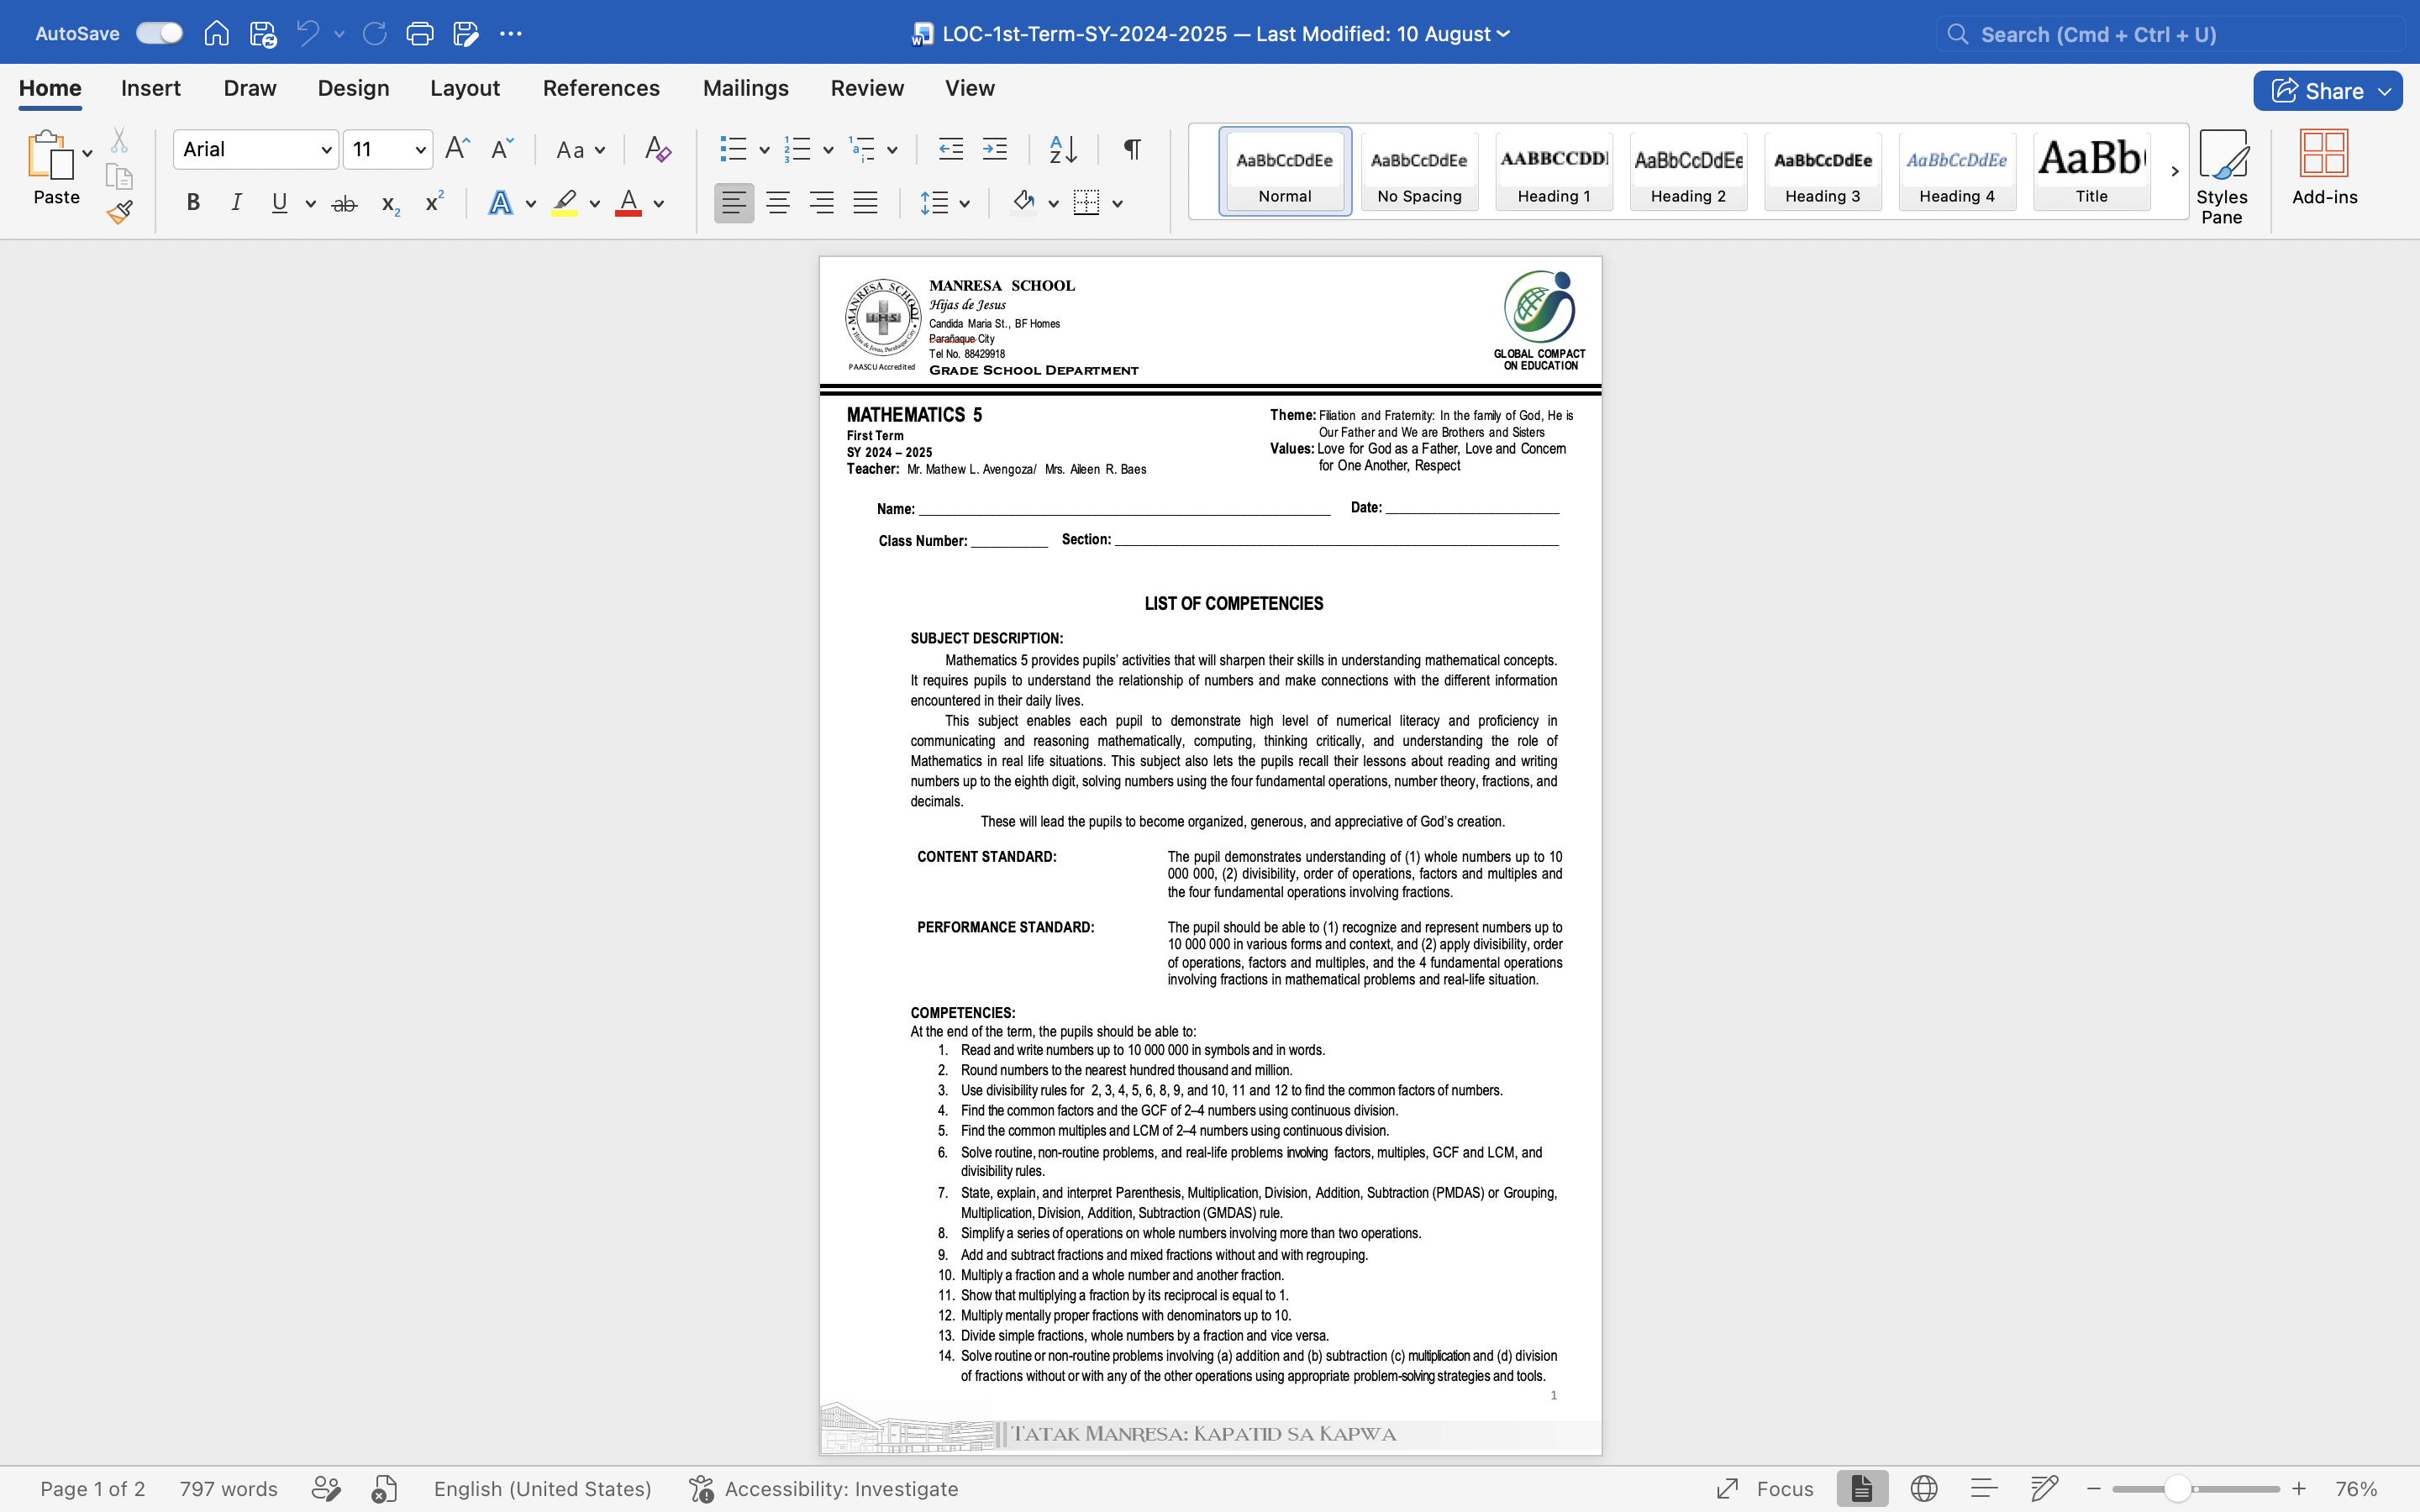Screen dimensions: 2420x1512
Task: Toggle center text alignment
Action: pyautogui.click(x=777, y=203)
